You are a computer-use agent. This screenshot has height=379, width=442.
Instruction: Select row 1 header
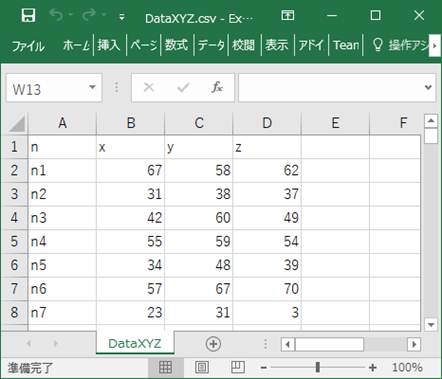(14, 147)
